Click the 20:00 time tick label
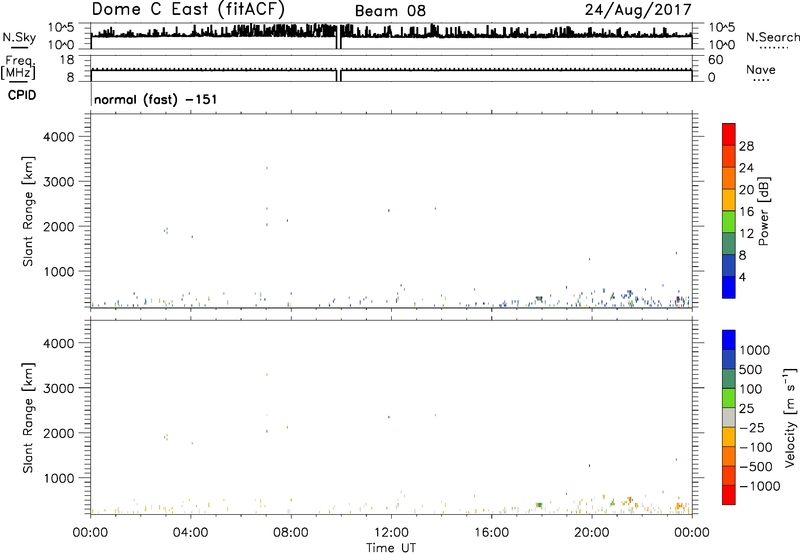800x554 pixels. click(591, 533)
